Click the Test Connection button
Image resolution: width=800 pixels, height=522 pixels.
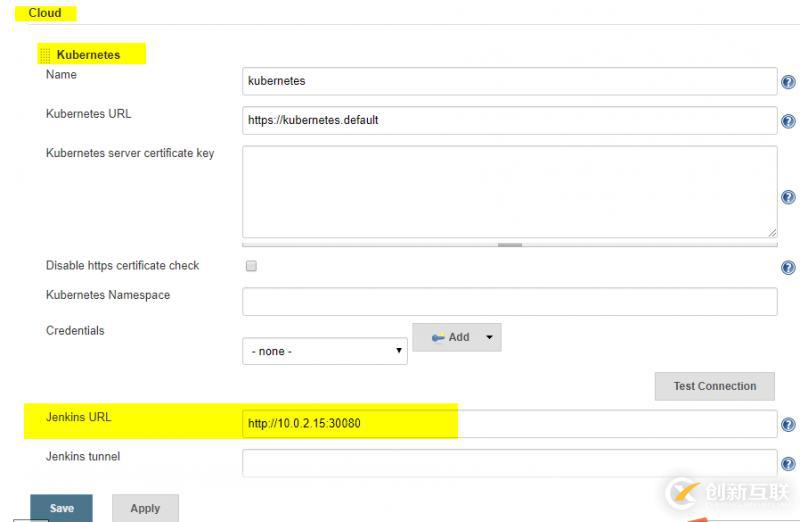[x=714, y=386]
